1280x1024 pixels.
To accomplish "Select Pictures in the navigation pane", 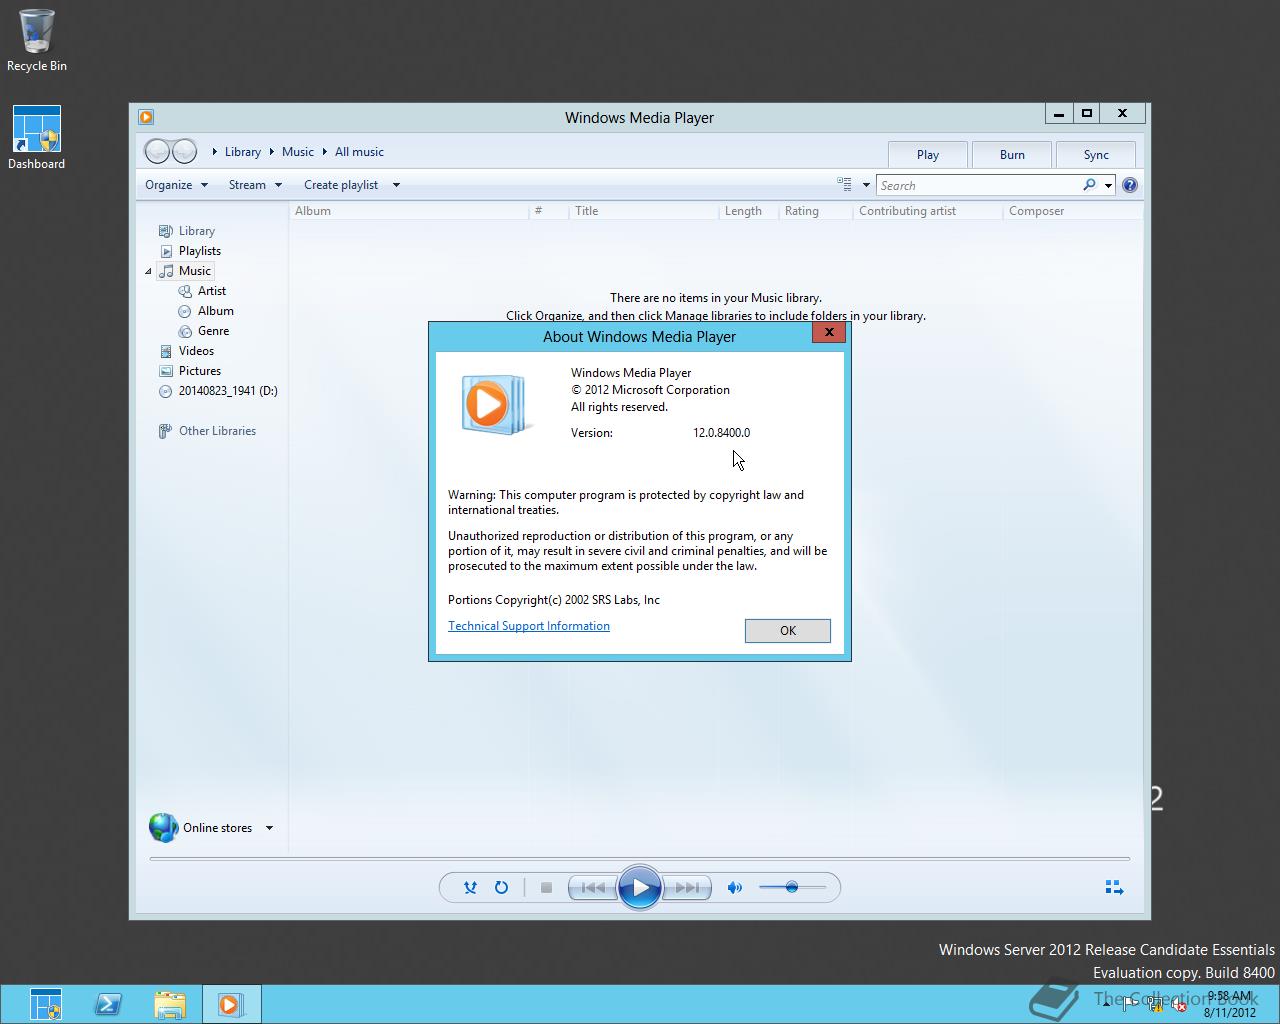I will pos(200,371).
